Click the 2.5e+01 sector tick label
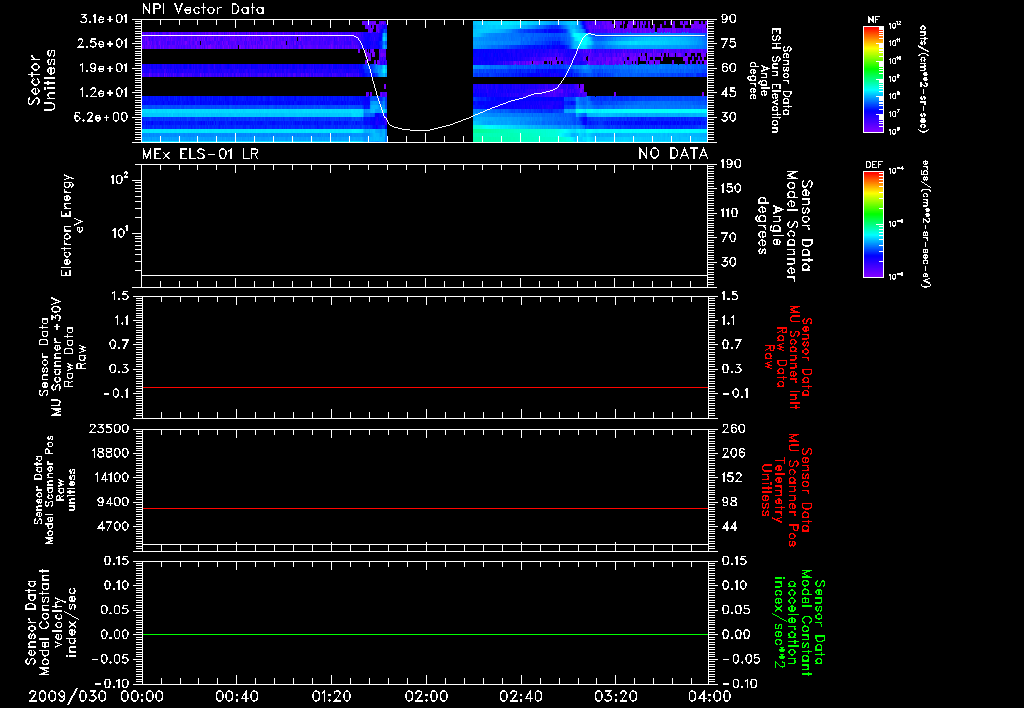 (103, 43)
